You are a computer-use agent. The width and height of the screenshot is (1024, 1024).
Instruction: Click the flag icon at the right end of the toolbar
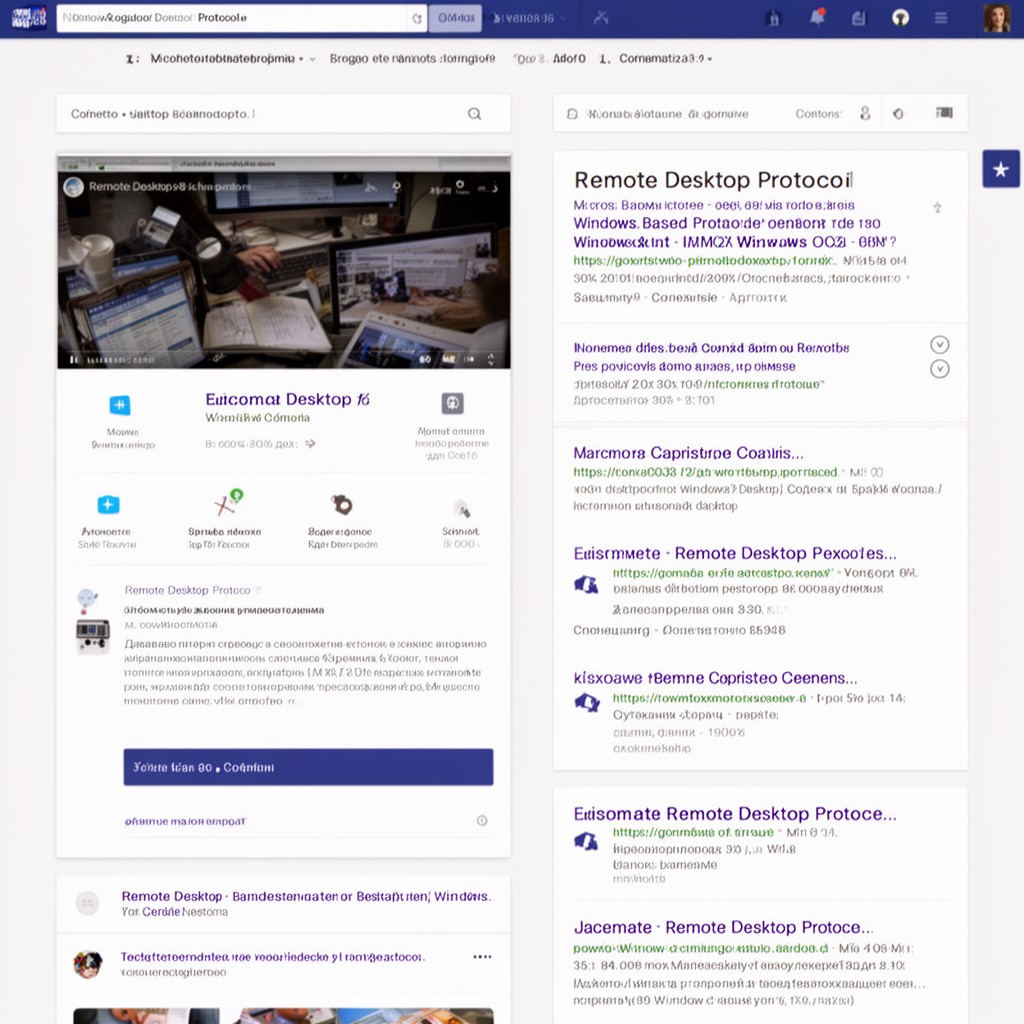[944, 113]
